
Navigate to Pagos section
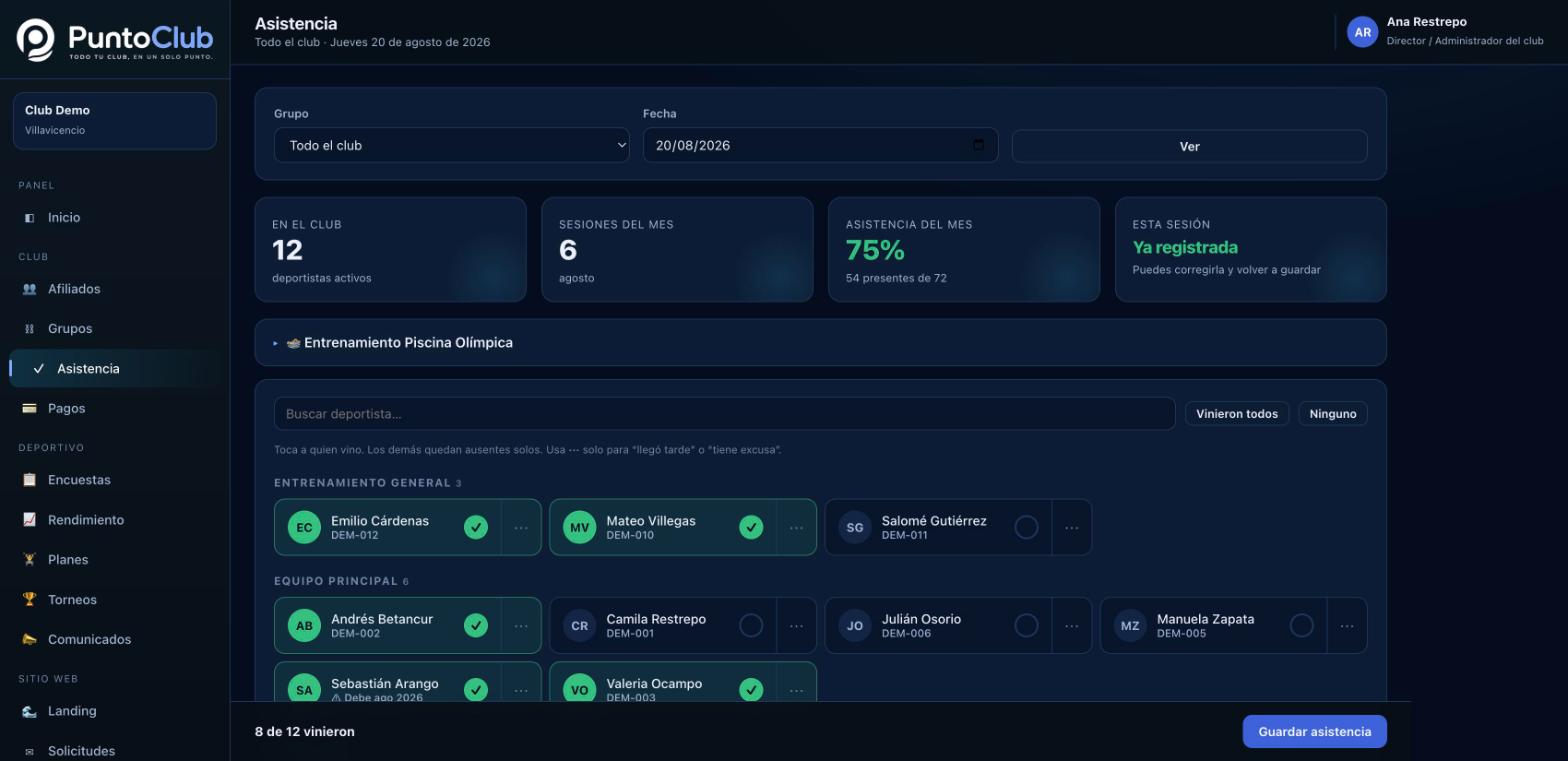(x=115, y=408)
